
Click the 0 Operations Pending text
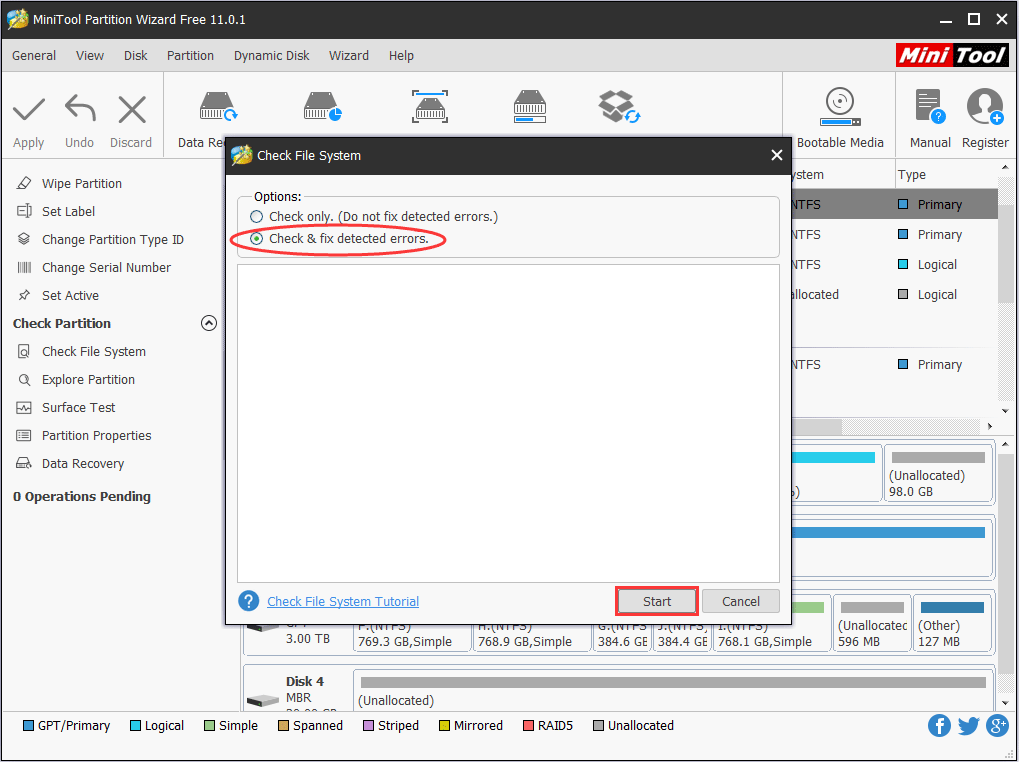[x=82, y=496]
